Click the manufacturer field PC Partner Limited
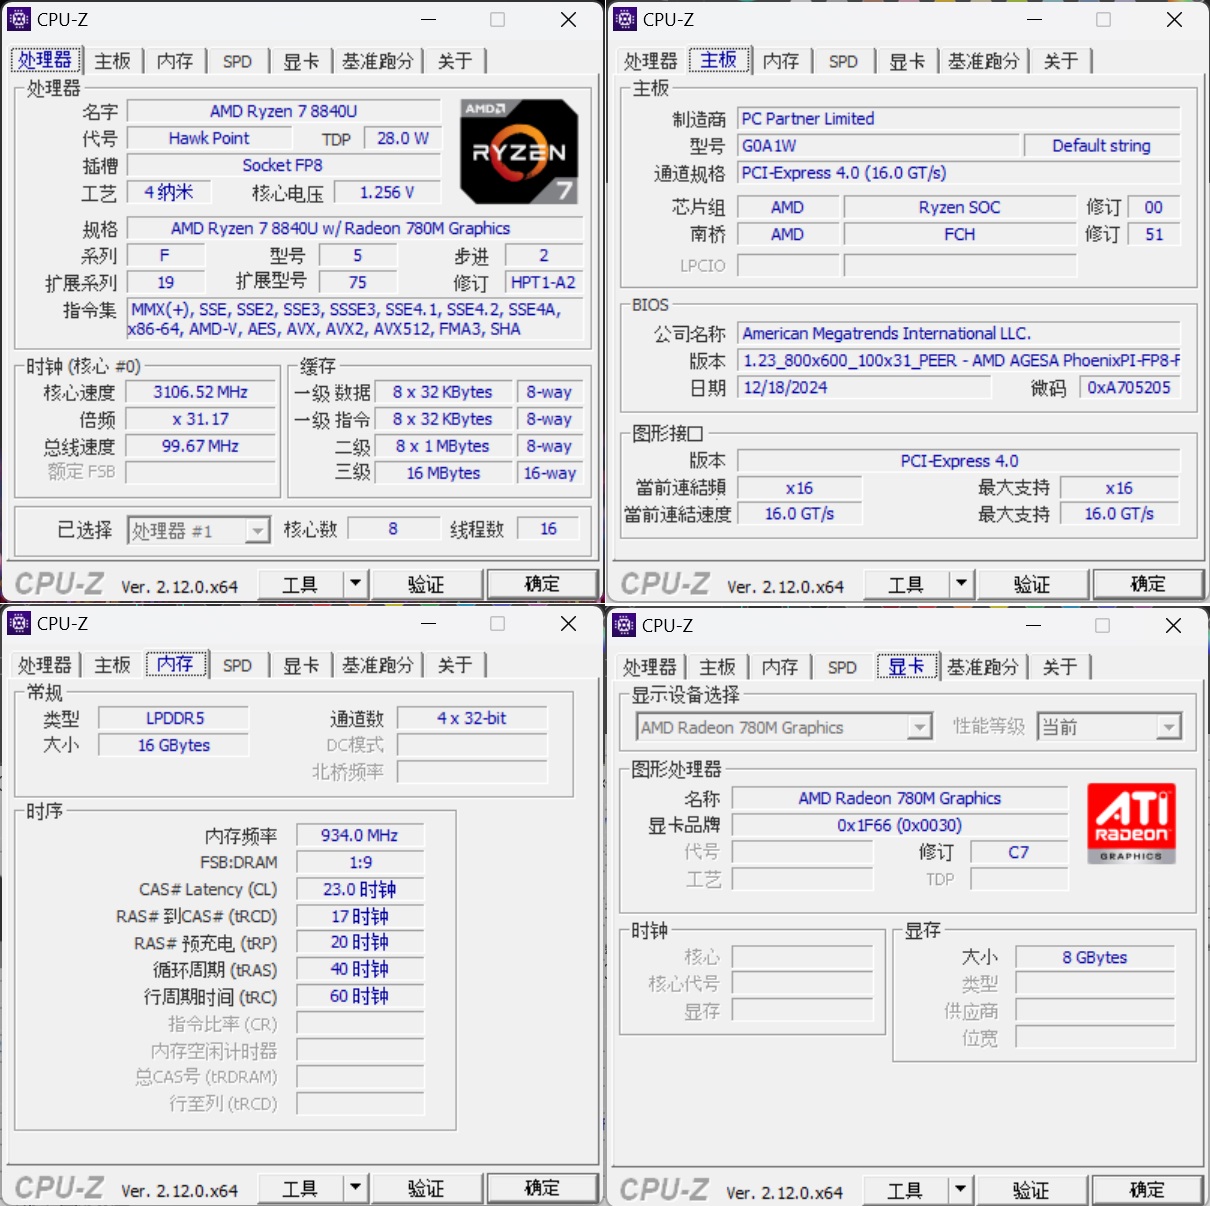1210x1206 pixels. coord(959,119)
